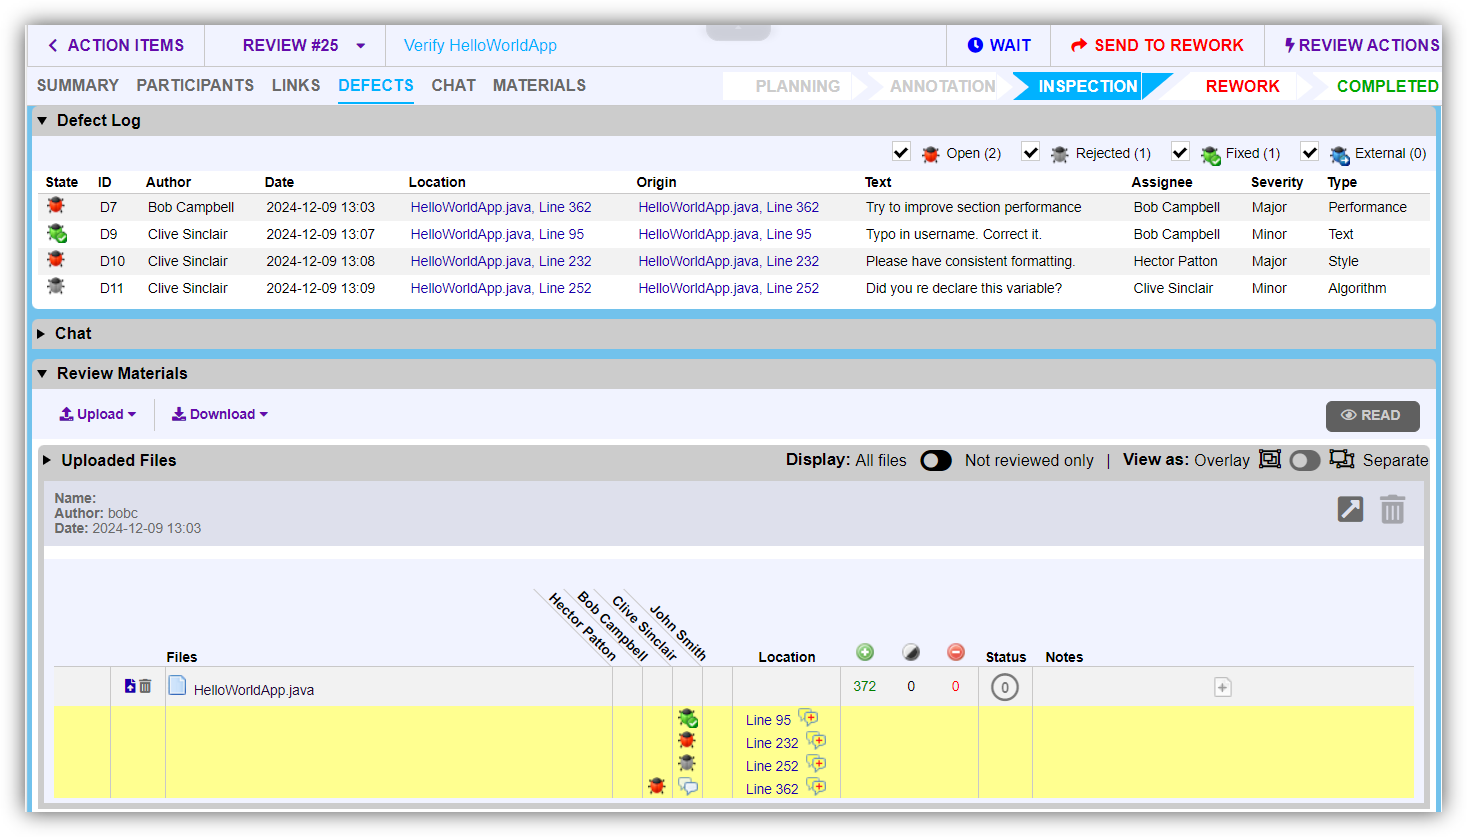
Task: Click the add note plus icon
Action: click(x=1222, y=687)
